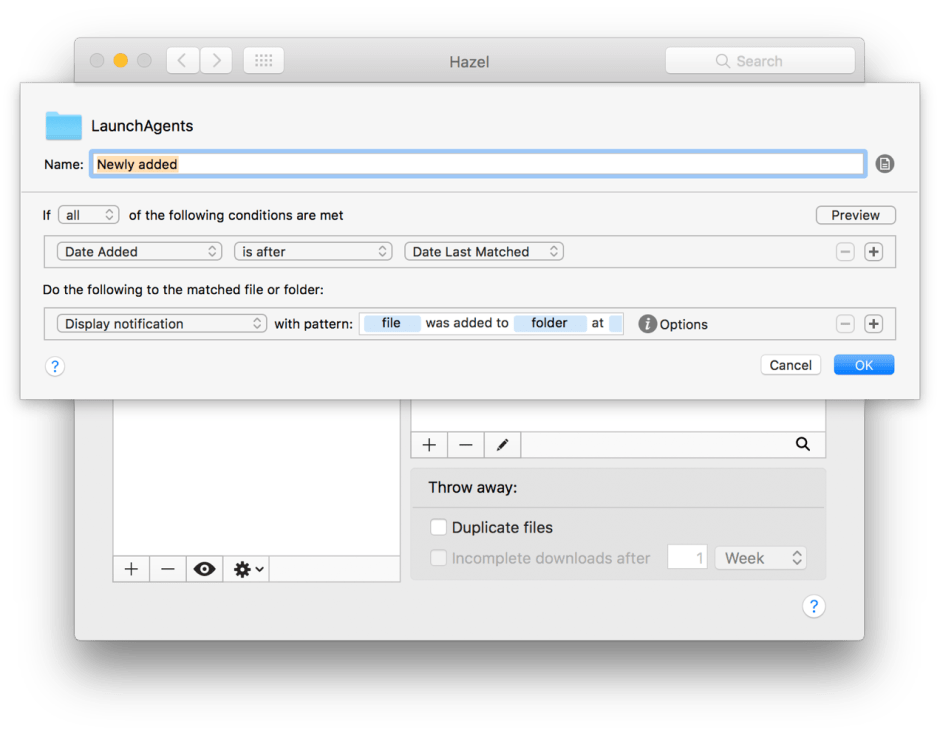Show all preferences grid button in toolbar
Image resolution: width=940 pixels, height=735 pixels.
click(263, 61)
